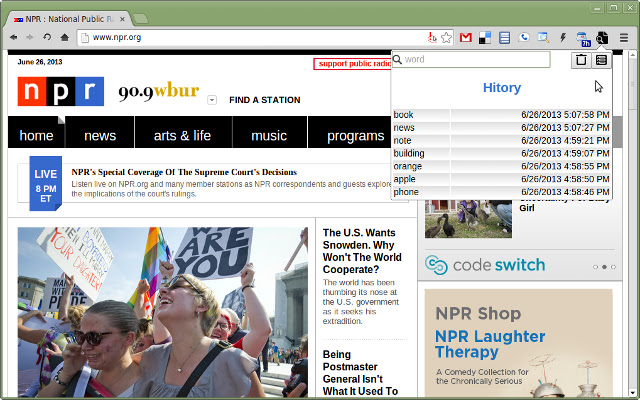Open the ducks photo thumbnail
This screenshot has width=640, height=400.
[468, 219]
